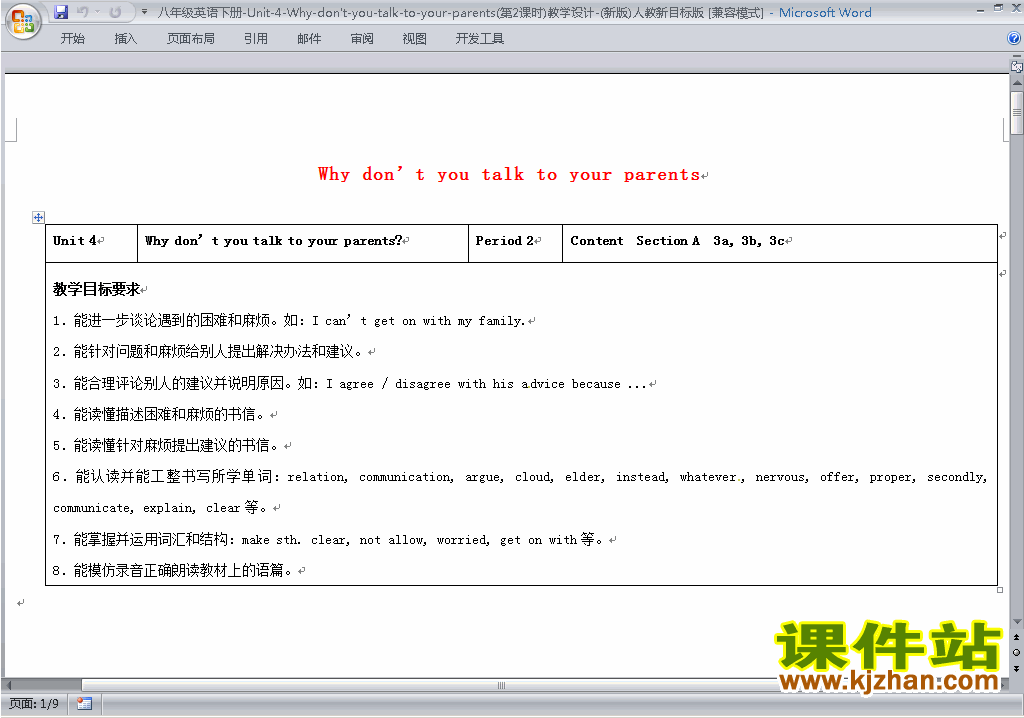Click the word 'secondly' in line 6
This screenshot has height=718, width=1024.
955,477
